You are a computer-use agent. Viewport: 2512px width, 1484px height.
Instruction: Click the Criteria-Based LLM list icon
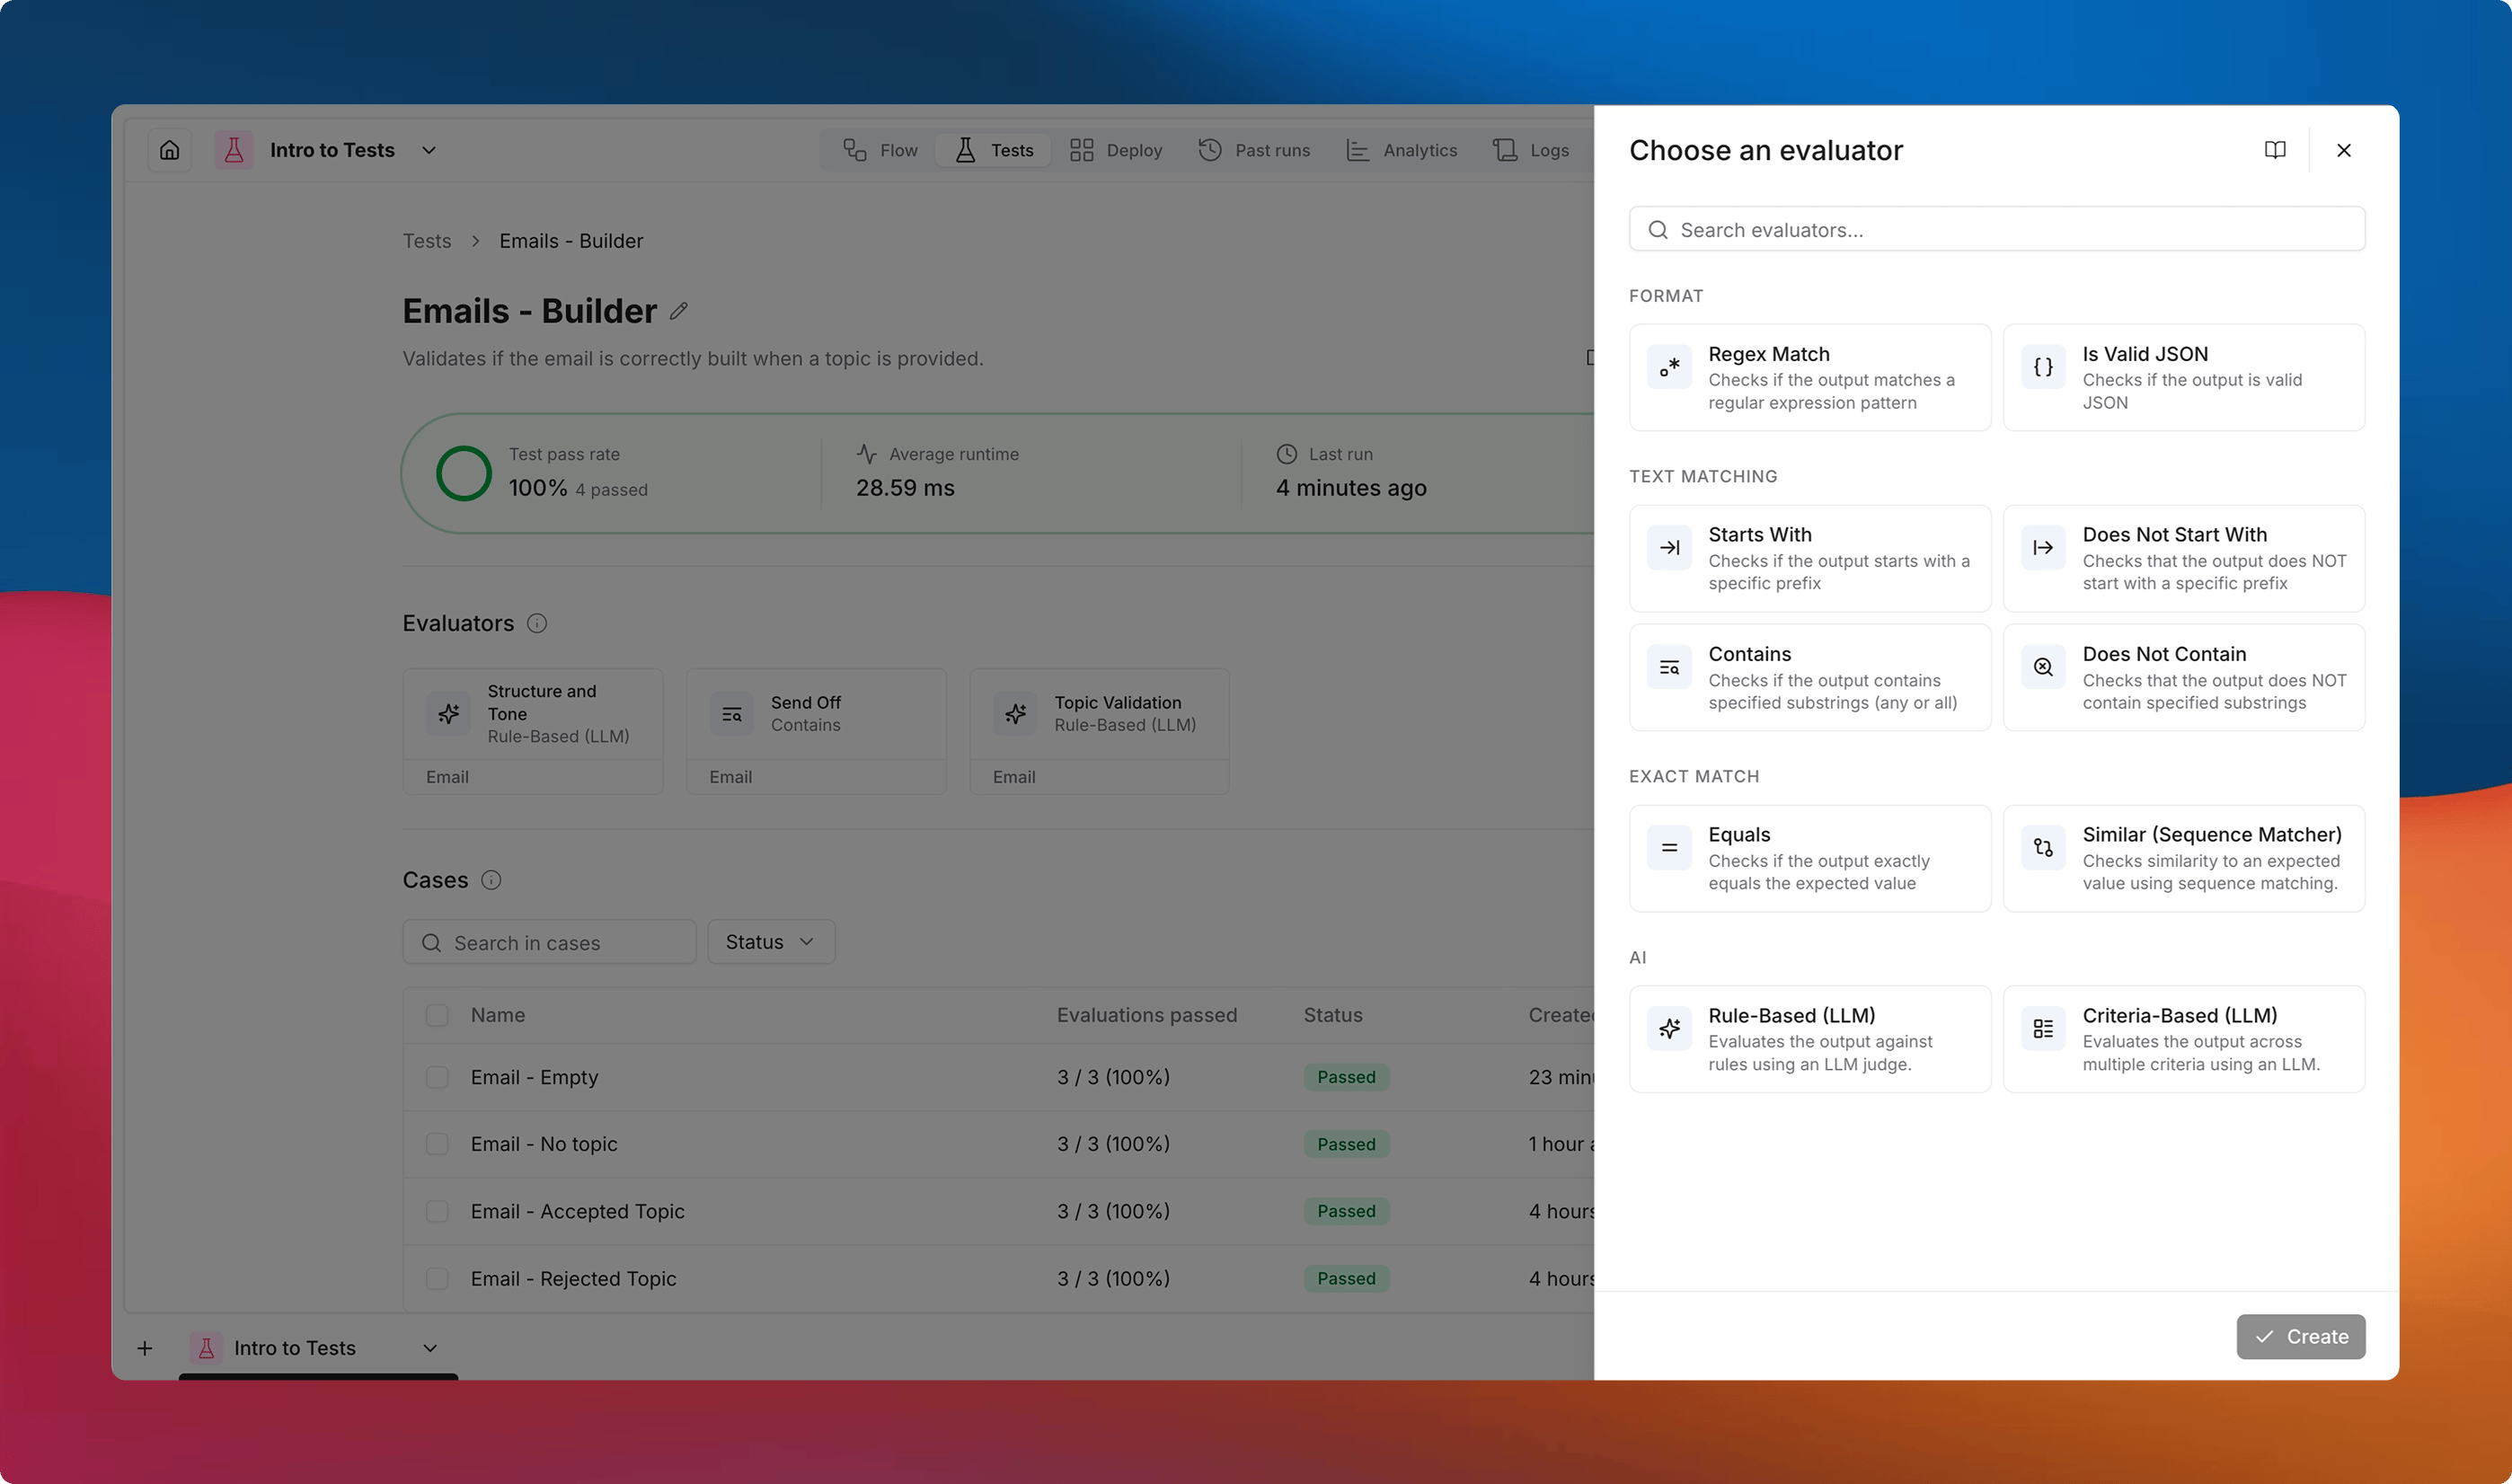pyautogui.click(x=2043, y=1028)
